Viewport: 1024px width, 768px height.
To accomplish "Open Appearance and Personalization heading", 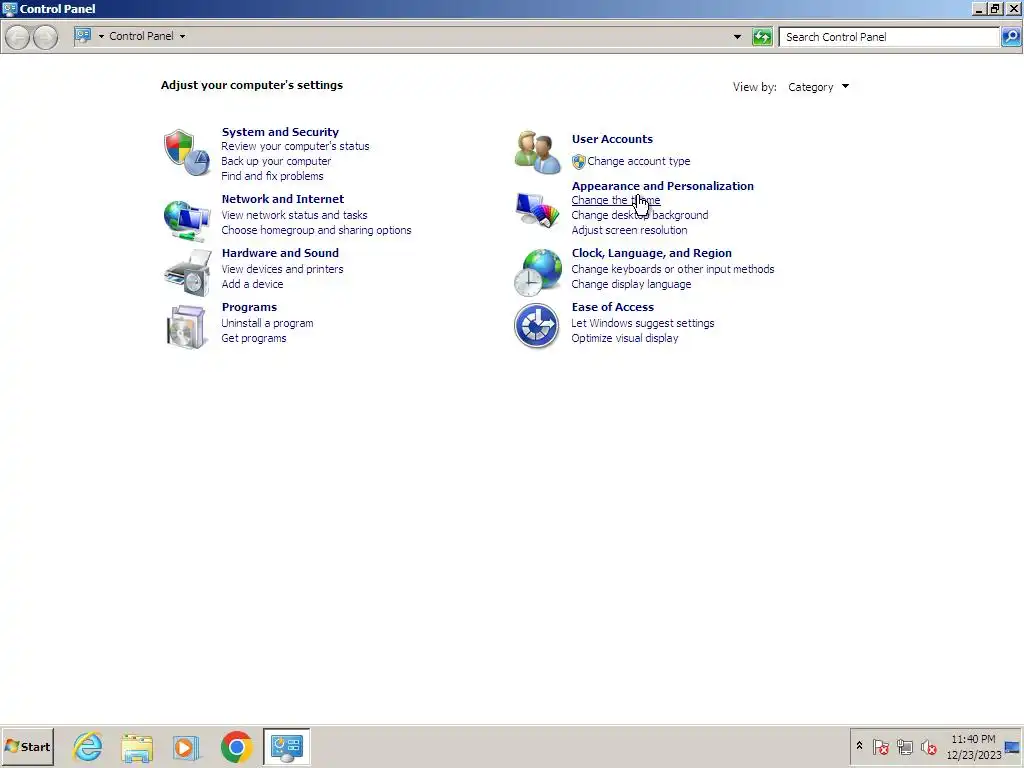I will 663,186.
